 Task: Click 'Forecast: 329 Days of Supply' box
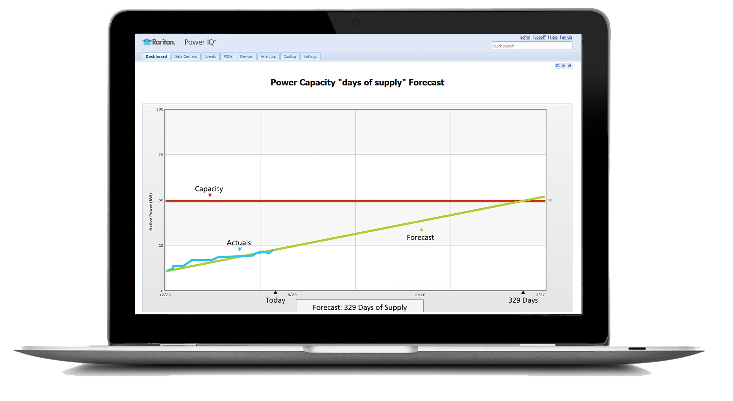(x=360, y=307)
